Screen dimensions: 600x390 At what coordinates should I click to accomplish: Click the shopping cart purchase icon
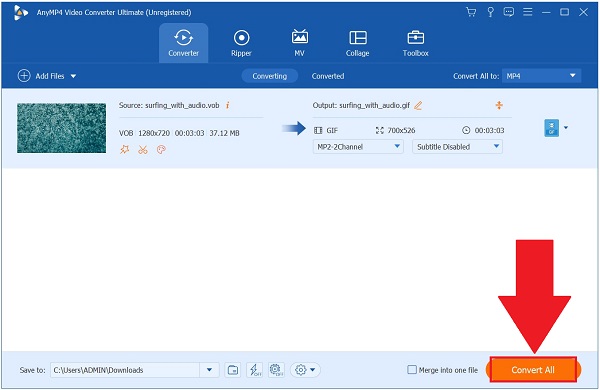pyautogui.click(x=471, y=12)
